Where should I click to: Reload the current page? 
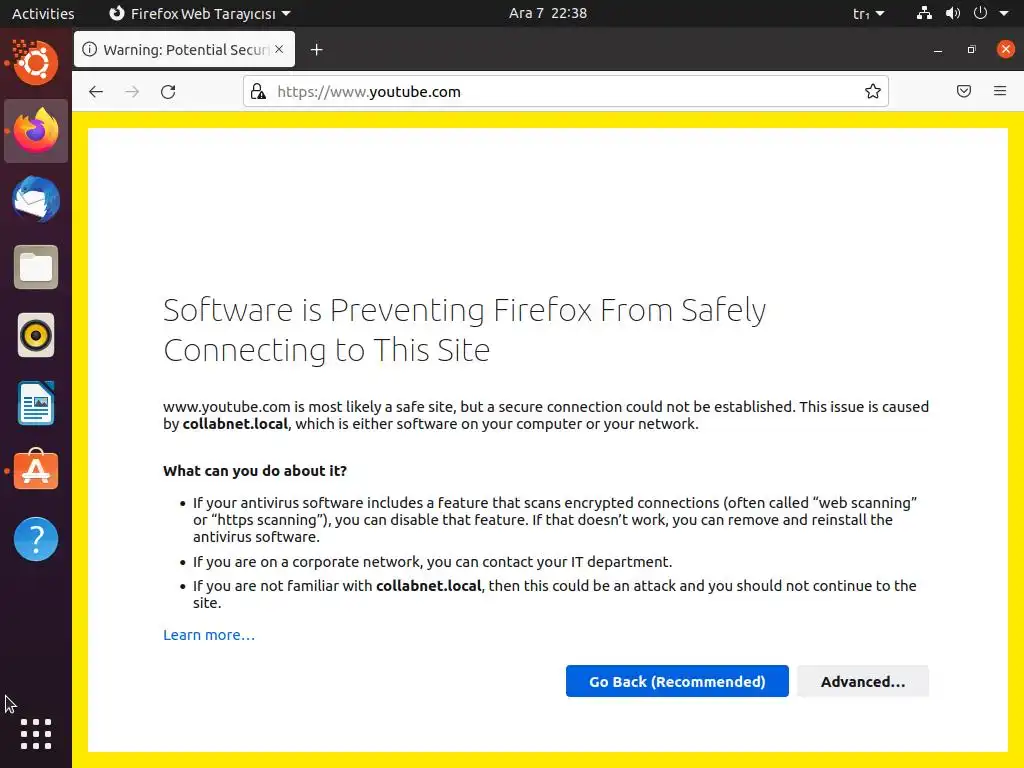pyautogui.click(x=168, y=92)
